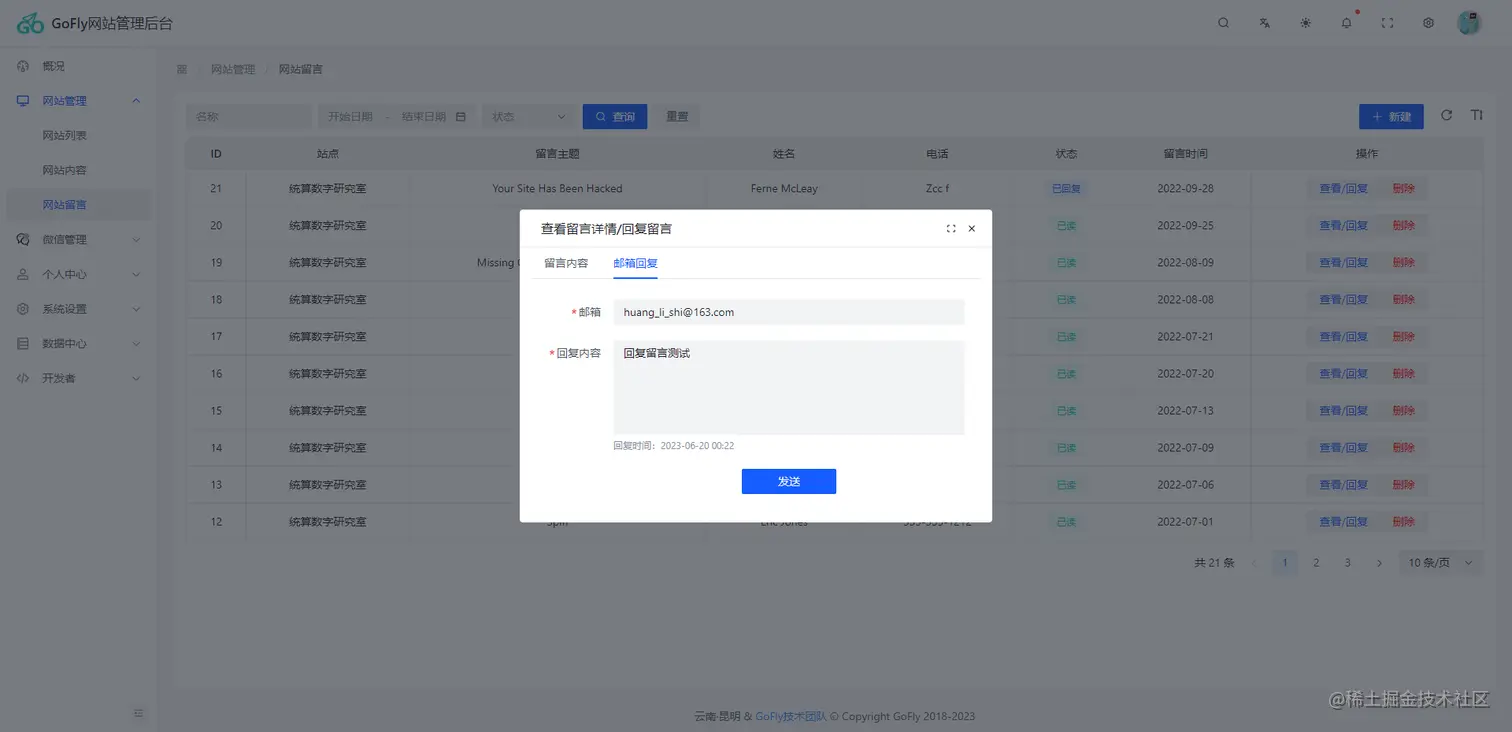The image size is (1512, 732).
Task: Click the language translation icon
Action: coord(1264,23)
